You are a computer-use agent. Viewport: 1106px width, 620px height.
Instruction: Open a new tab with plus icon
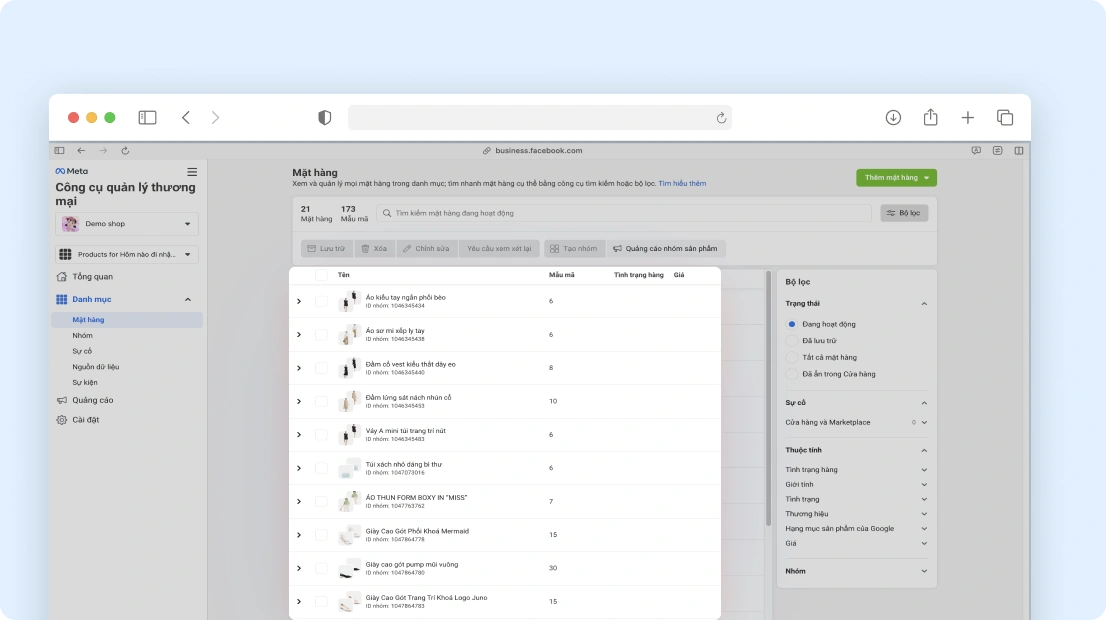pos(968,118)
